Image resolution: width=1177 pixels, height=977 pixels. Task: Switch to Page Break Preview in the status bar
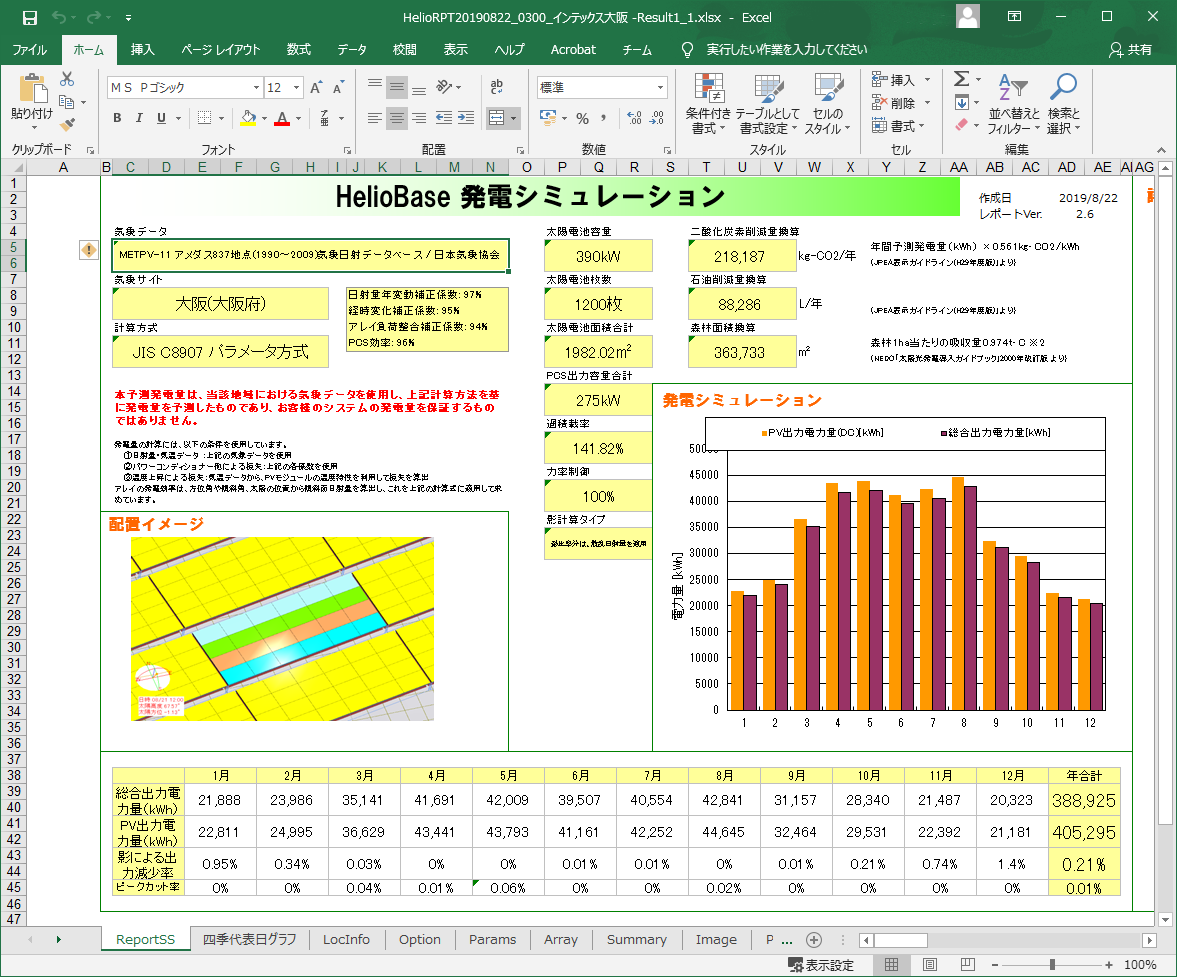click(x=968, y=964)
